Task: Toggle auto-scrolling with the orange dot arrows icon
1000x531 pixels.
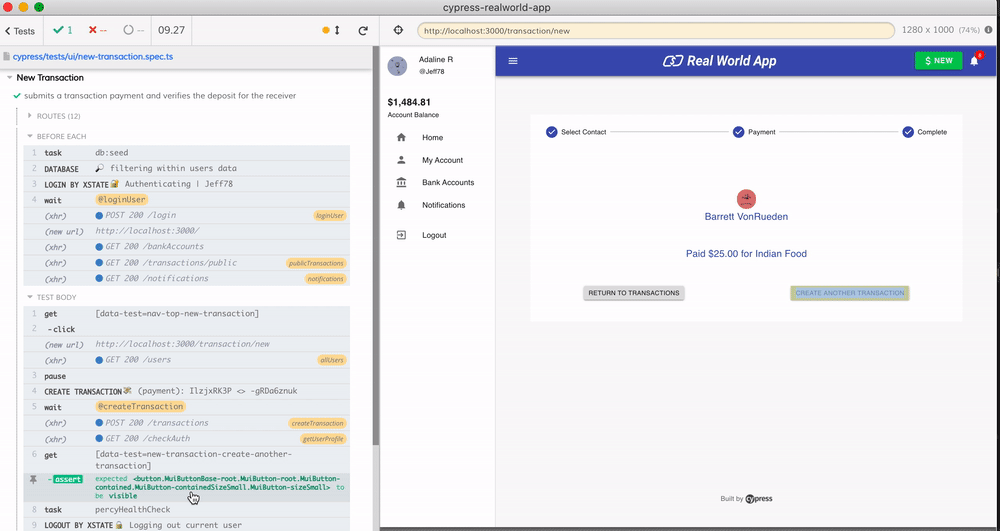Action: (x=332, y=30)
